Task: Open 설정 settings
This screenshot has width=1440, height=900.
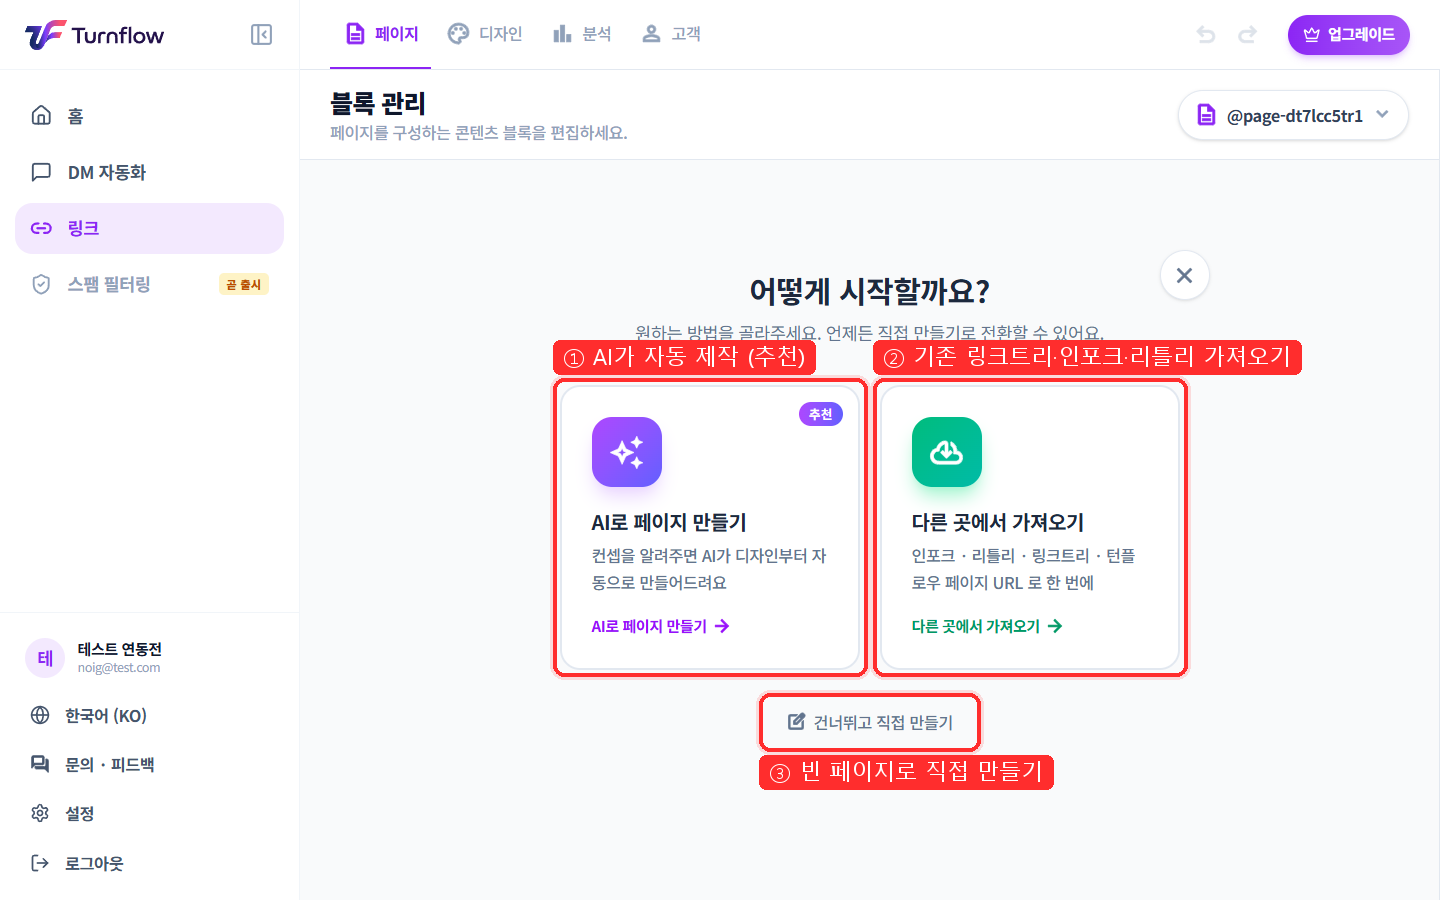Action: point(150,813)
